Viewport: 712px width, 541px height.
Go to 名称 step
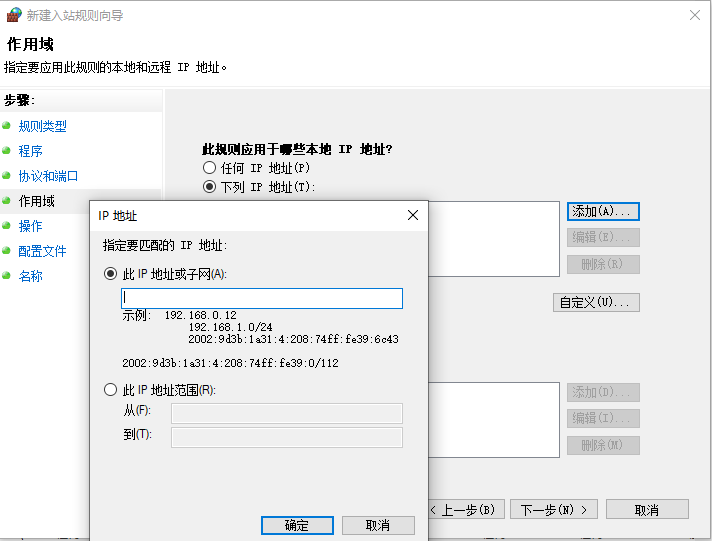click(x=30, y=276)
